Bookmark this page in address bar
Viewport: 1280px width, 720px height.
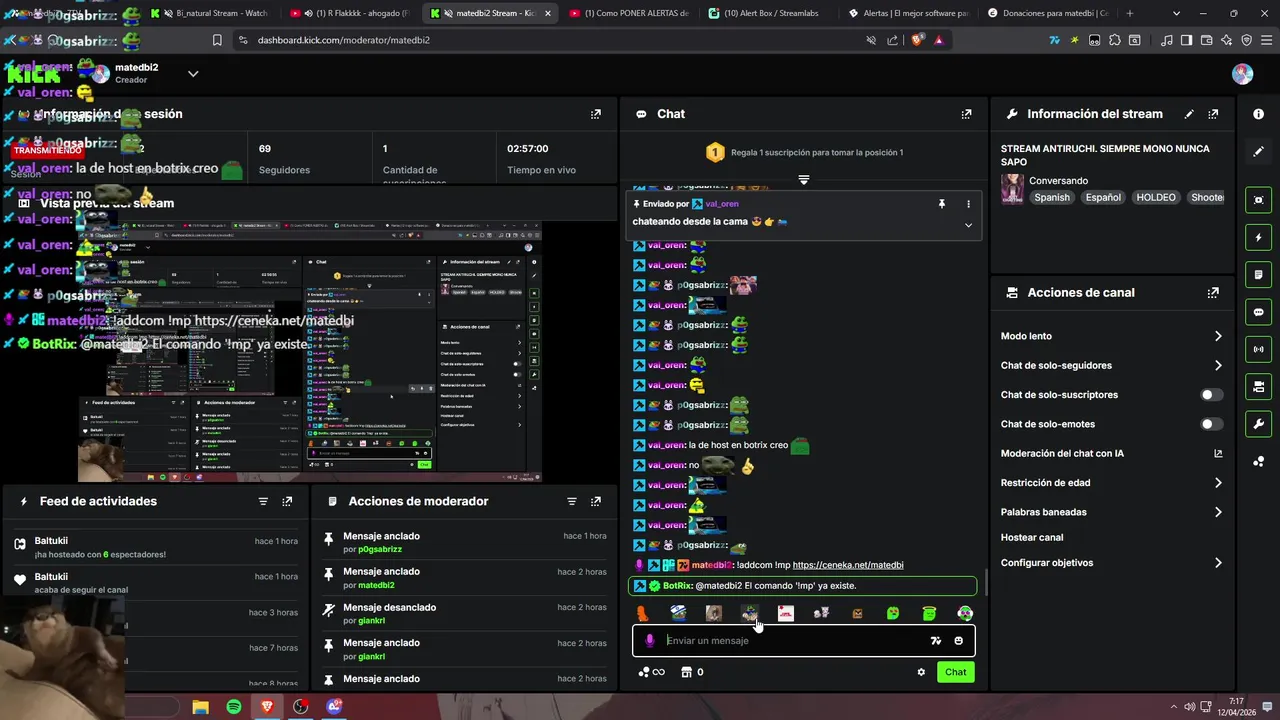tap(217, 40)
